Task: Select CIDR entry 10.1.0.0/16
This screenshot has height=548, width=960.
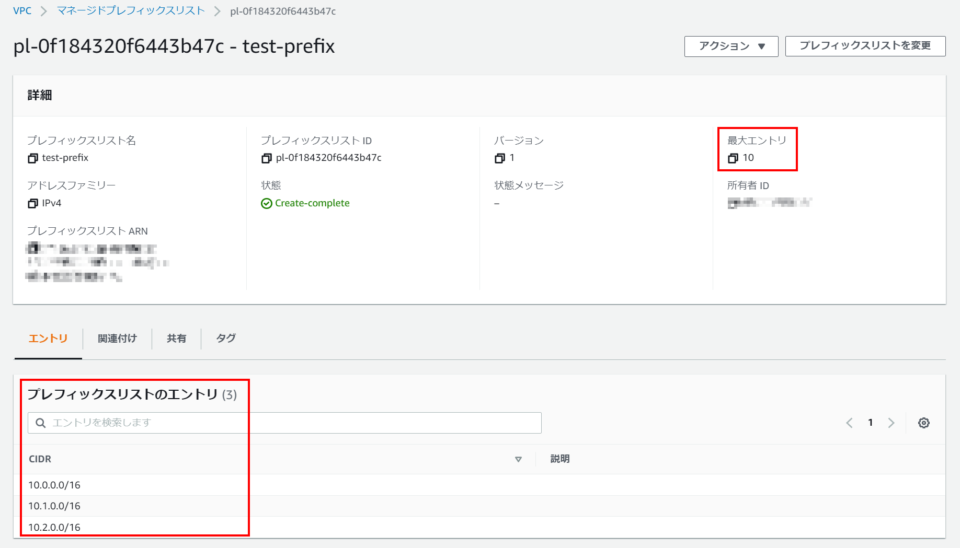Action: tap(54, 506)
